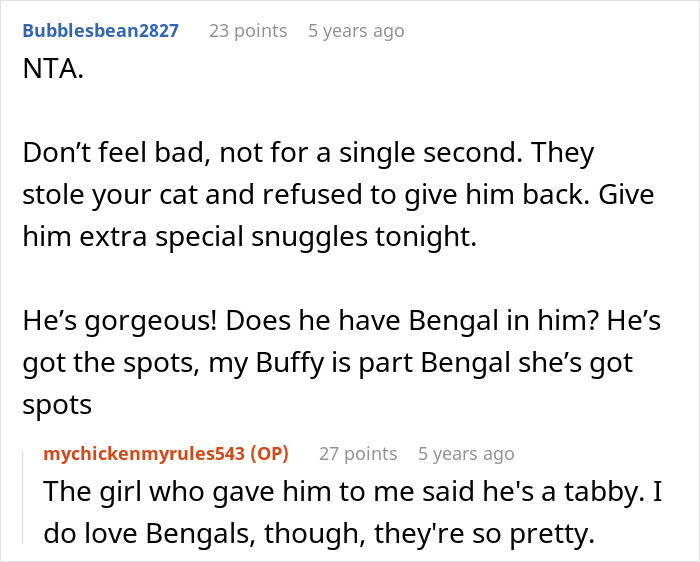The image size is (700, 562).
Task: Click the 27 points score label
Action: tap(357, 454)
